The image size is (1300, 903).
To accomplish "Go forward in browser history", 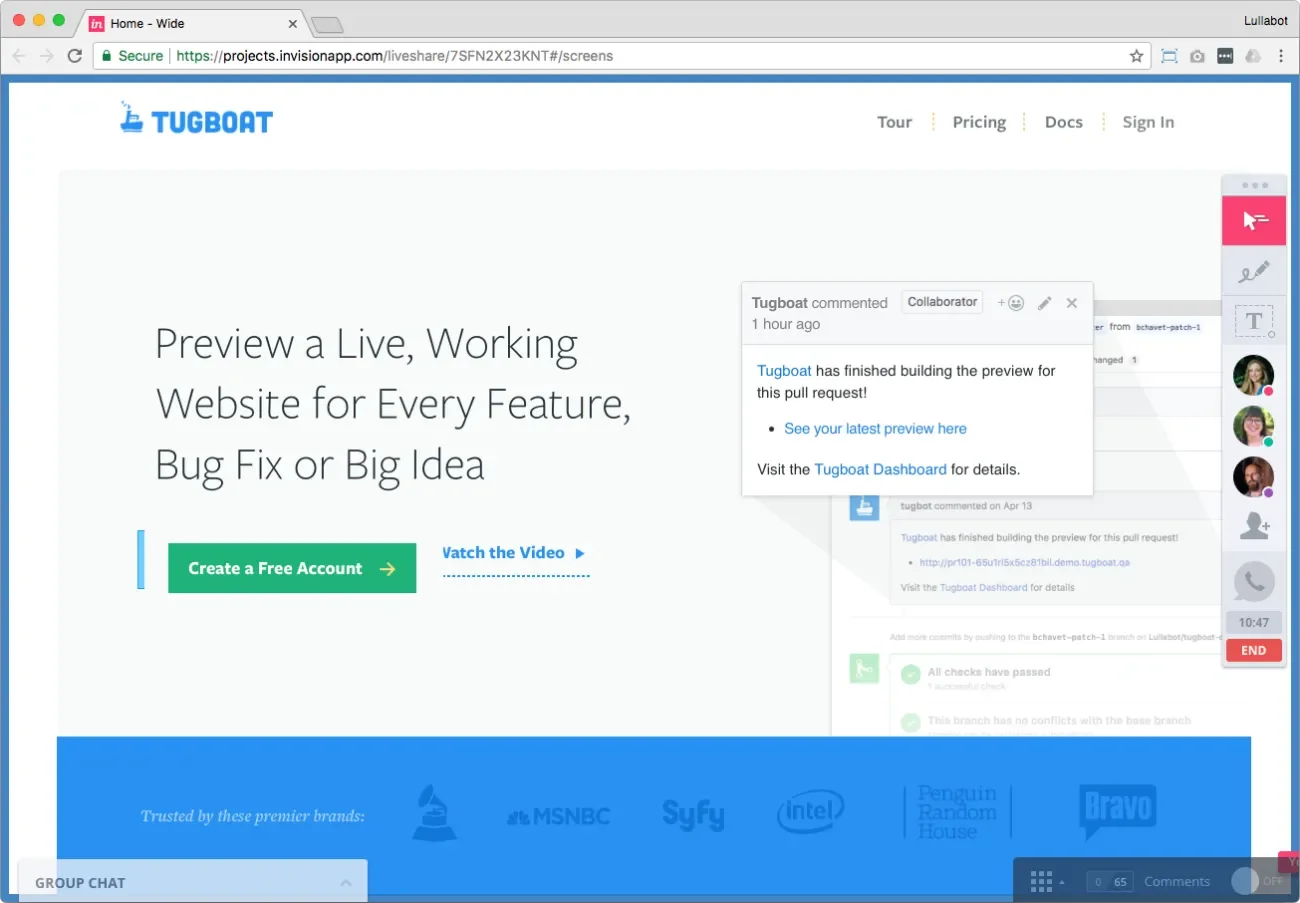I will coord(46,56).
